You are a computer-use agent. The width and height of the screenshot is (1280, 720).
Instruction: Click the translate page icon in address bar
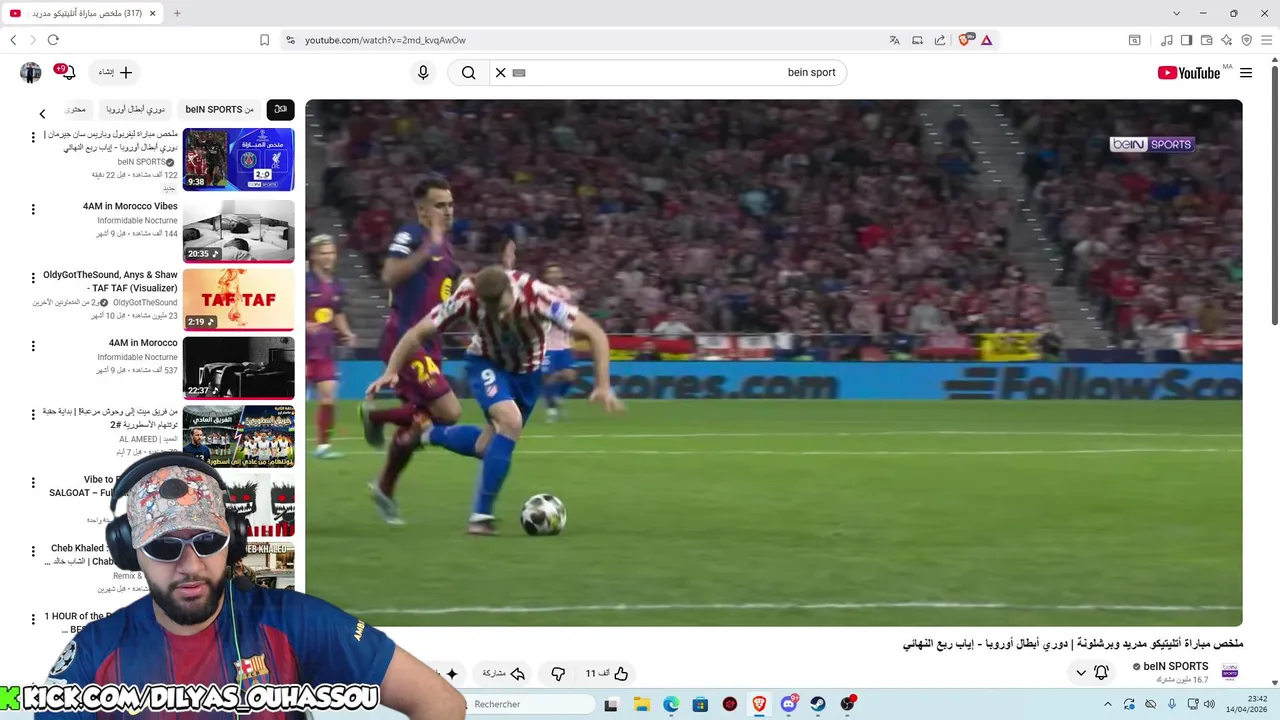pos(894,40)
